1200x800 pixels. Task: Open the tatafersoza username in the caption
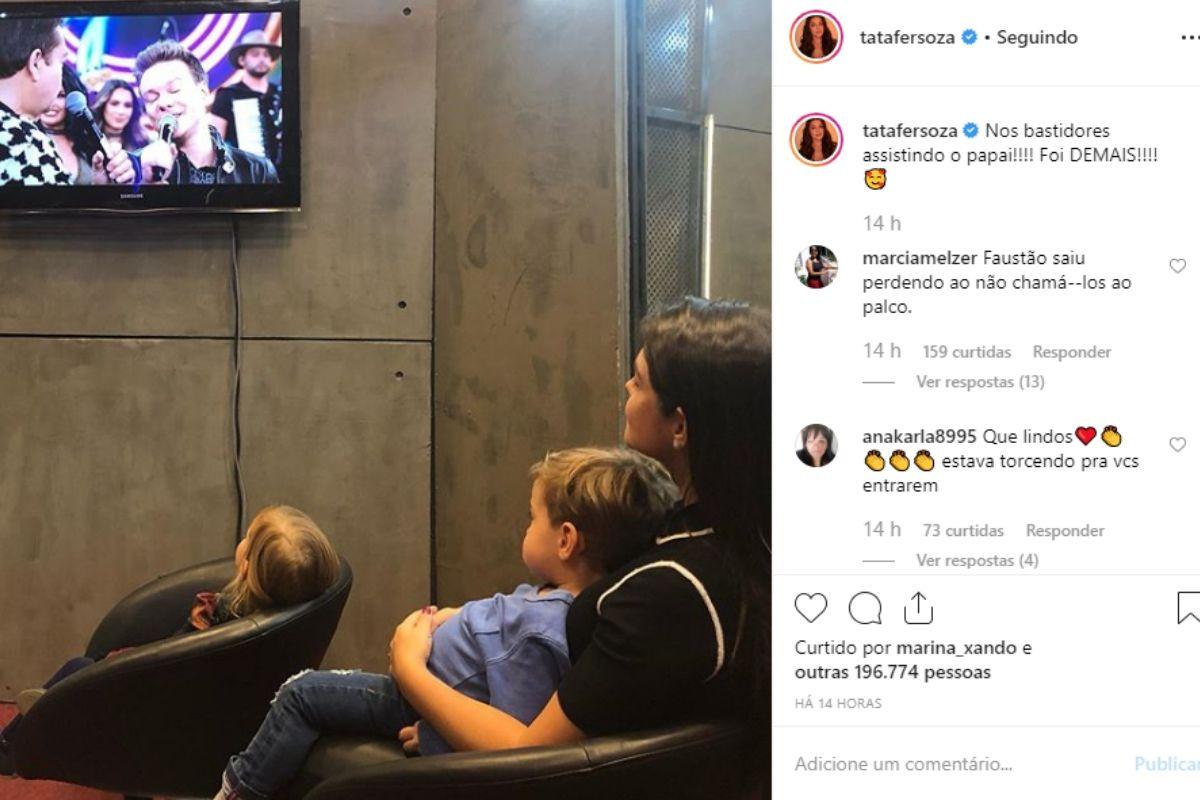(909, 130)
